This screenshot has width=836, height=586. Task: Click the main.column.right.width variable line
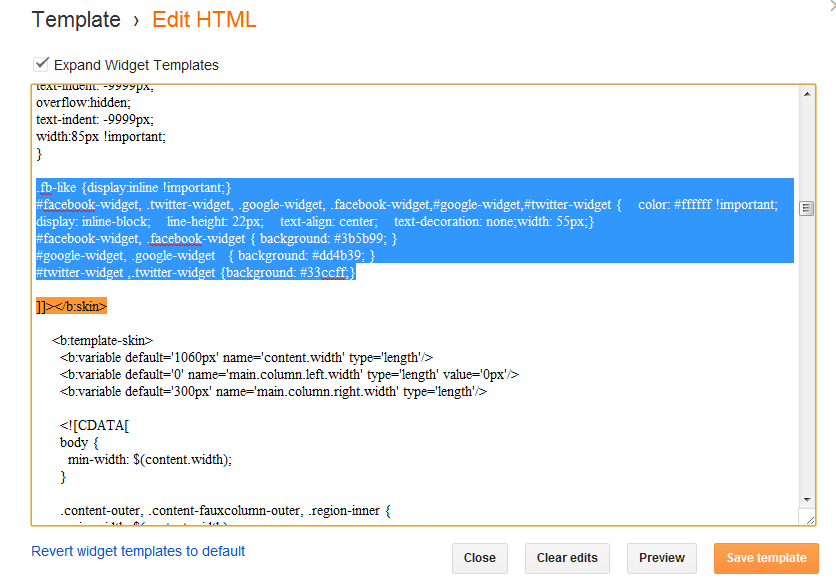(x=273, y=391)
